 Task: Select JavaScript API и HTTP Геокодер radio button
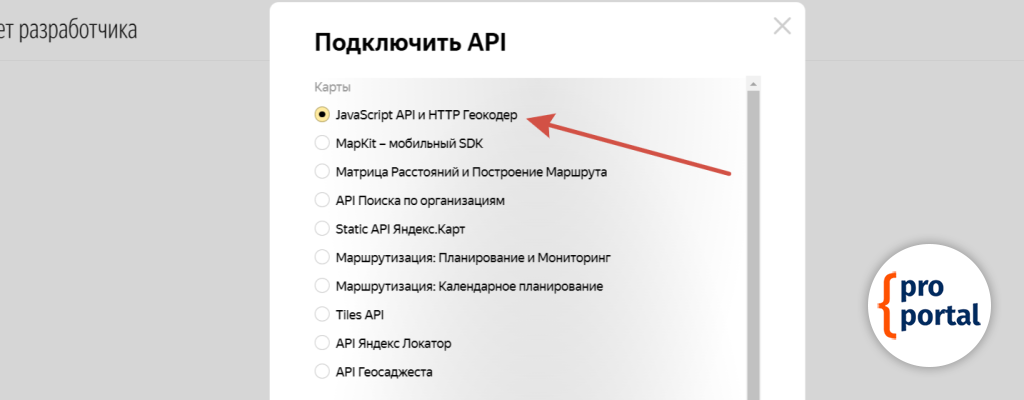pyautogui.click(x=322, y=114)
